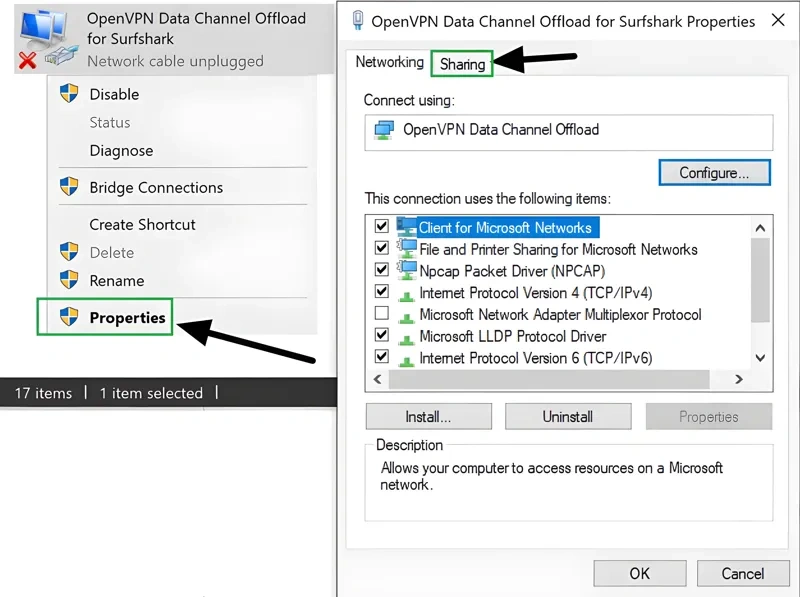
Task: Select Microsoft Network Adapter Multiplexor Protocol row
Action: tap(560, 315)
